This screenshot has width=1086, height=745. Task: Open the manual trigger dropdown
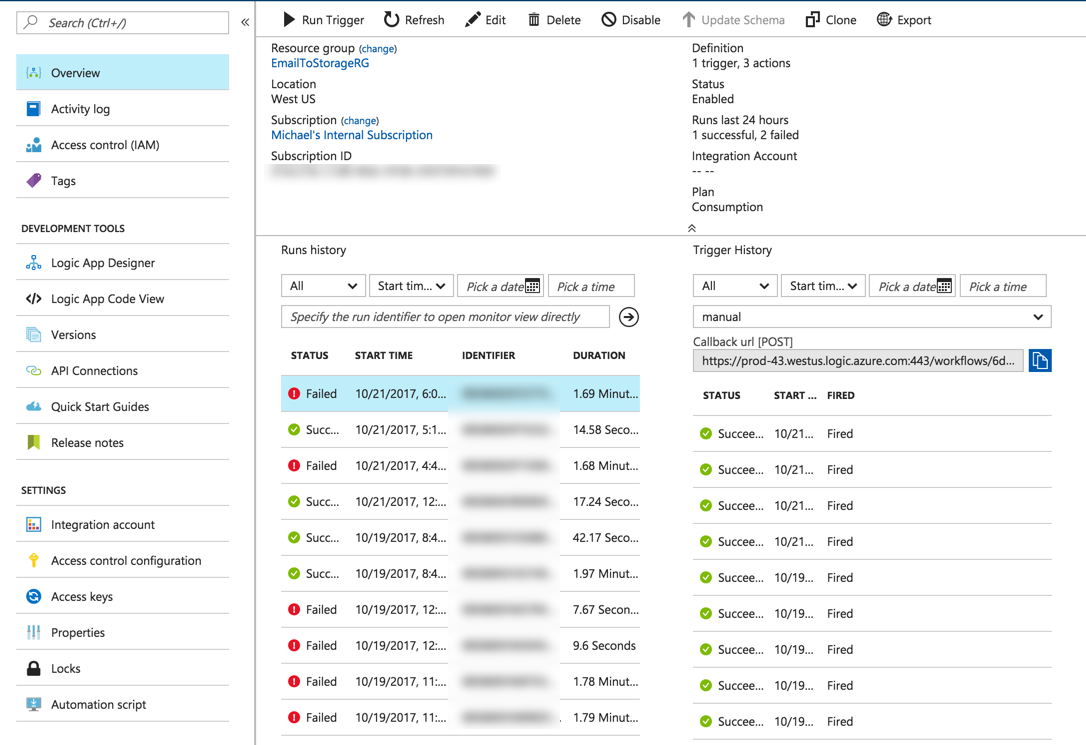[x=872, y=316]
